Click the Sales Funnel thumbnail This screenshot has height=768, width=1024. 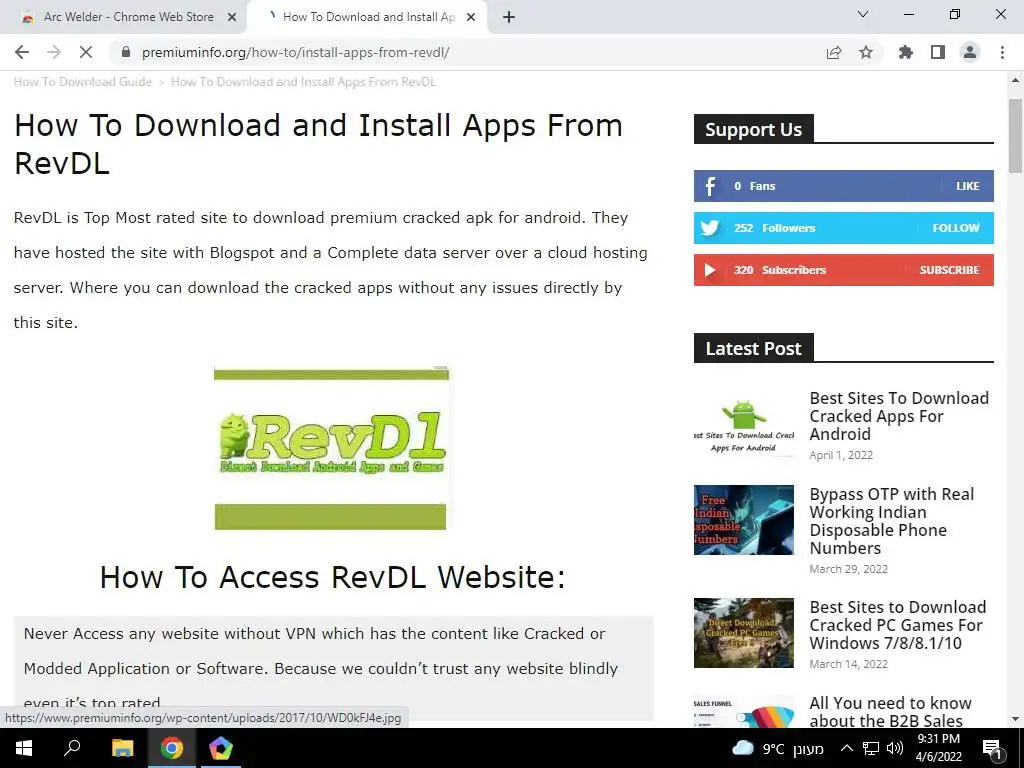(744, 711)
